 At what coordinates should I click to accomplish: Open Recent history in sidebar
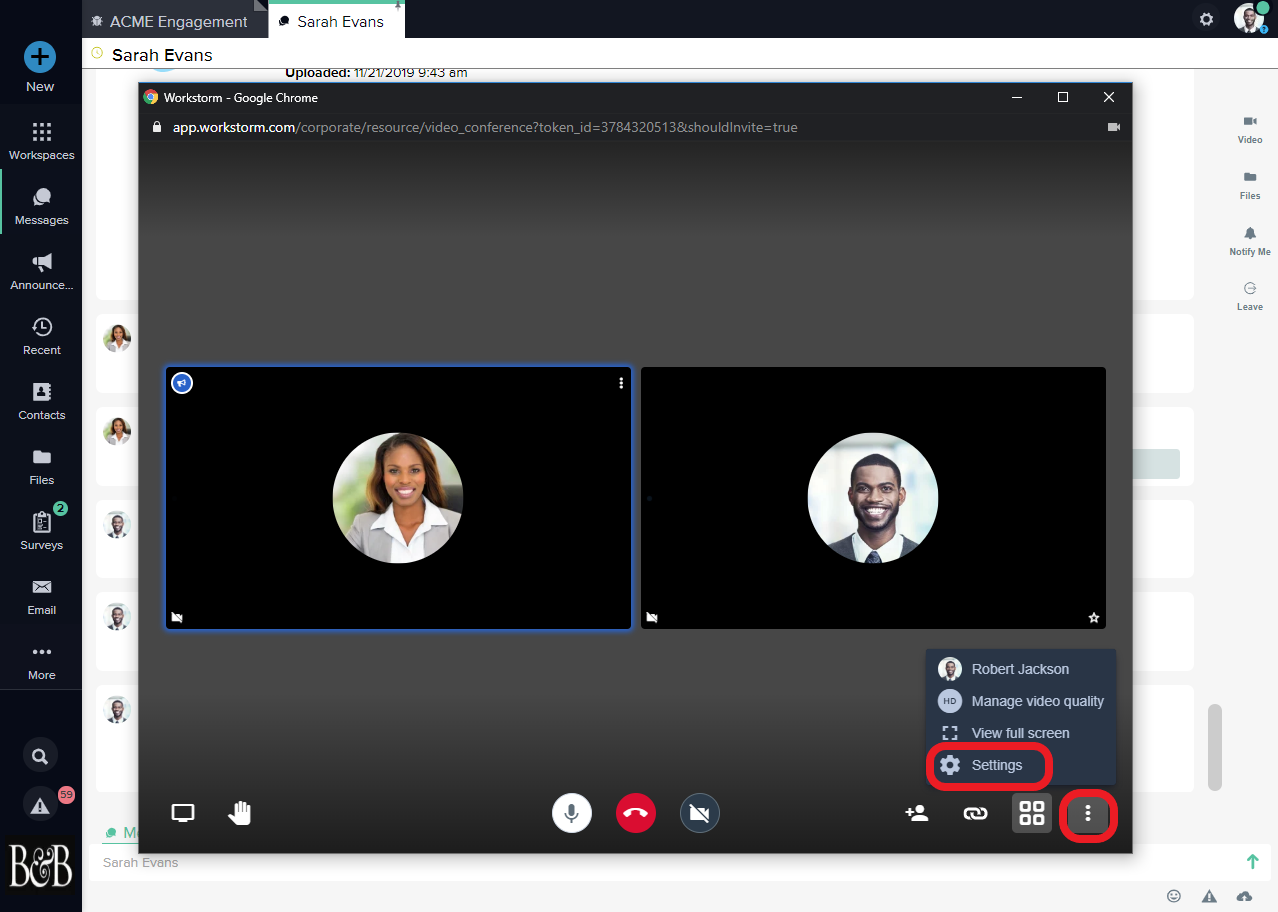click(x=41, y=336)
